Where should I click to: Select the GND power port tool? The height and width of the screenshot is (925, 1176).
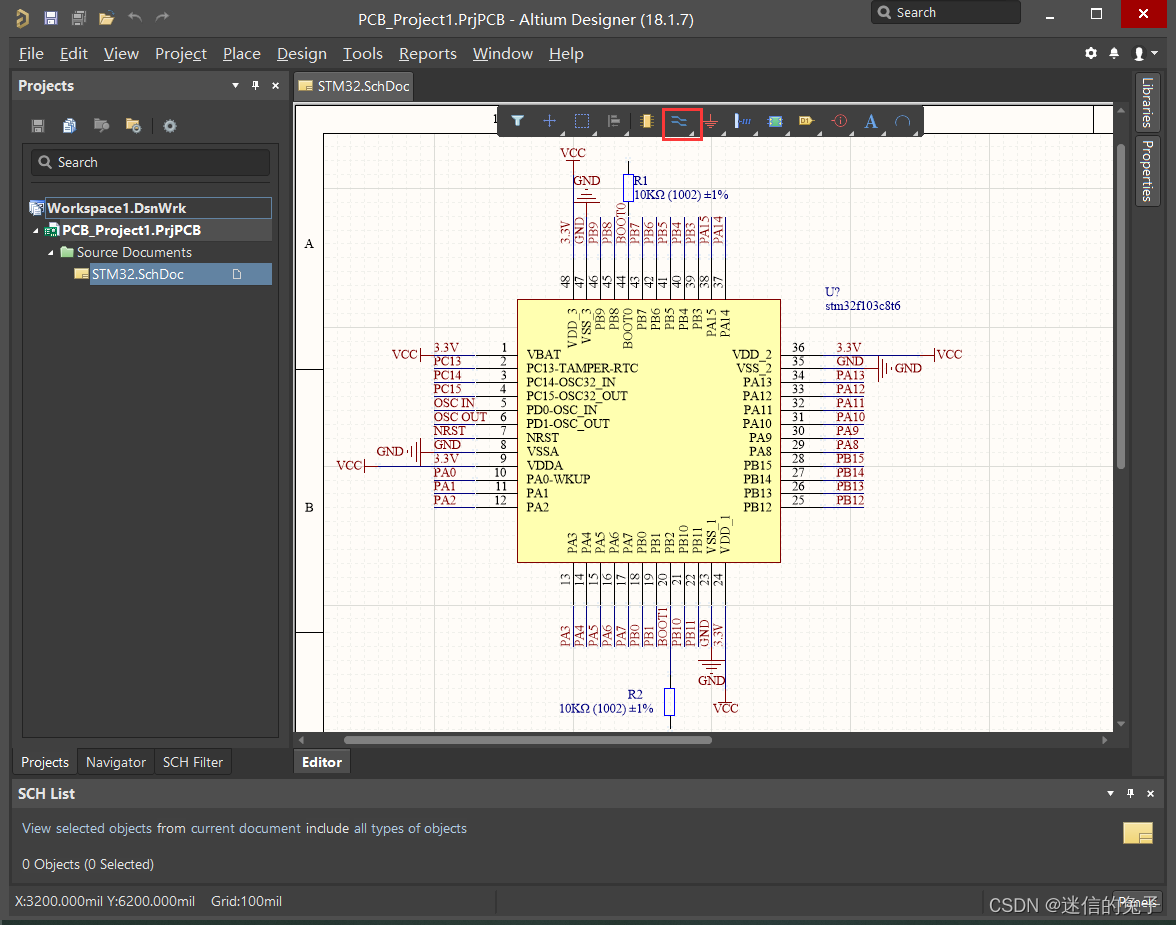click(710, 121)
